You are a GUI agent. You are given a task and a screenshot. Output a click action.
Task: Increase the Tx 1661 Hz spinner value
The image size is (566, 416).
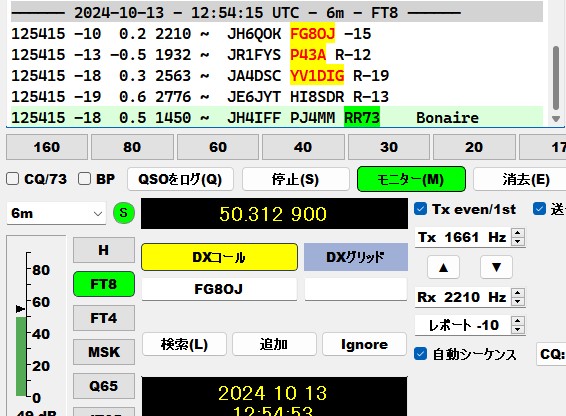tap(518, 233)
